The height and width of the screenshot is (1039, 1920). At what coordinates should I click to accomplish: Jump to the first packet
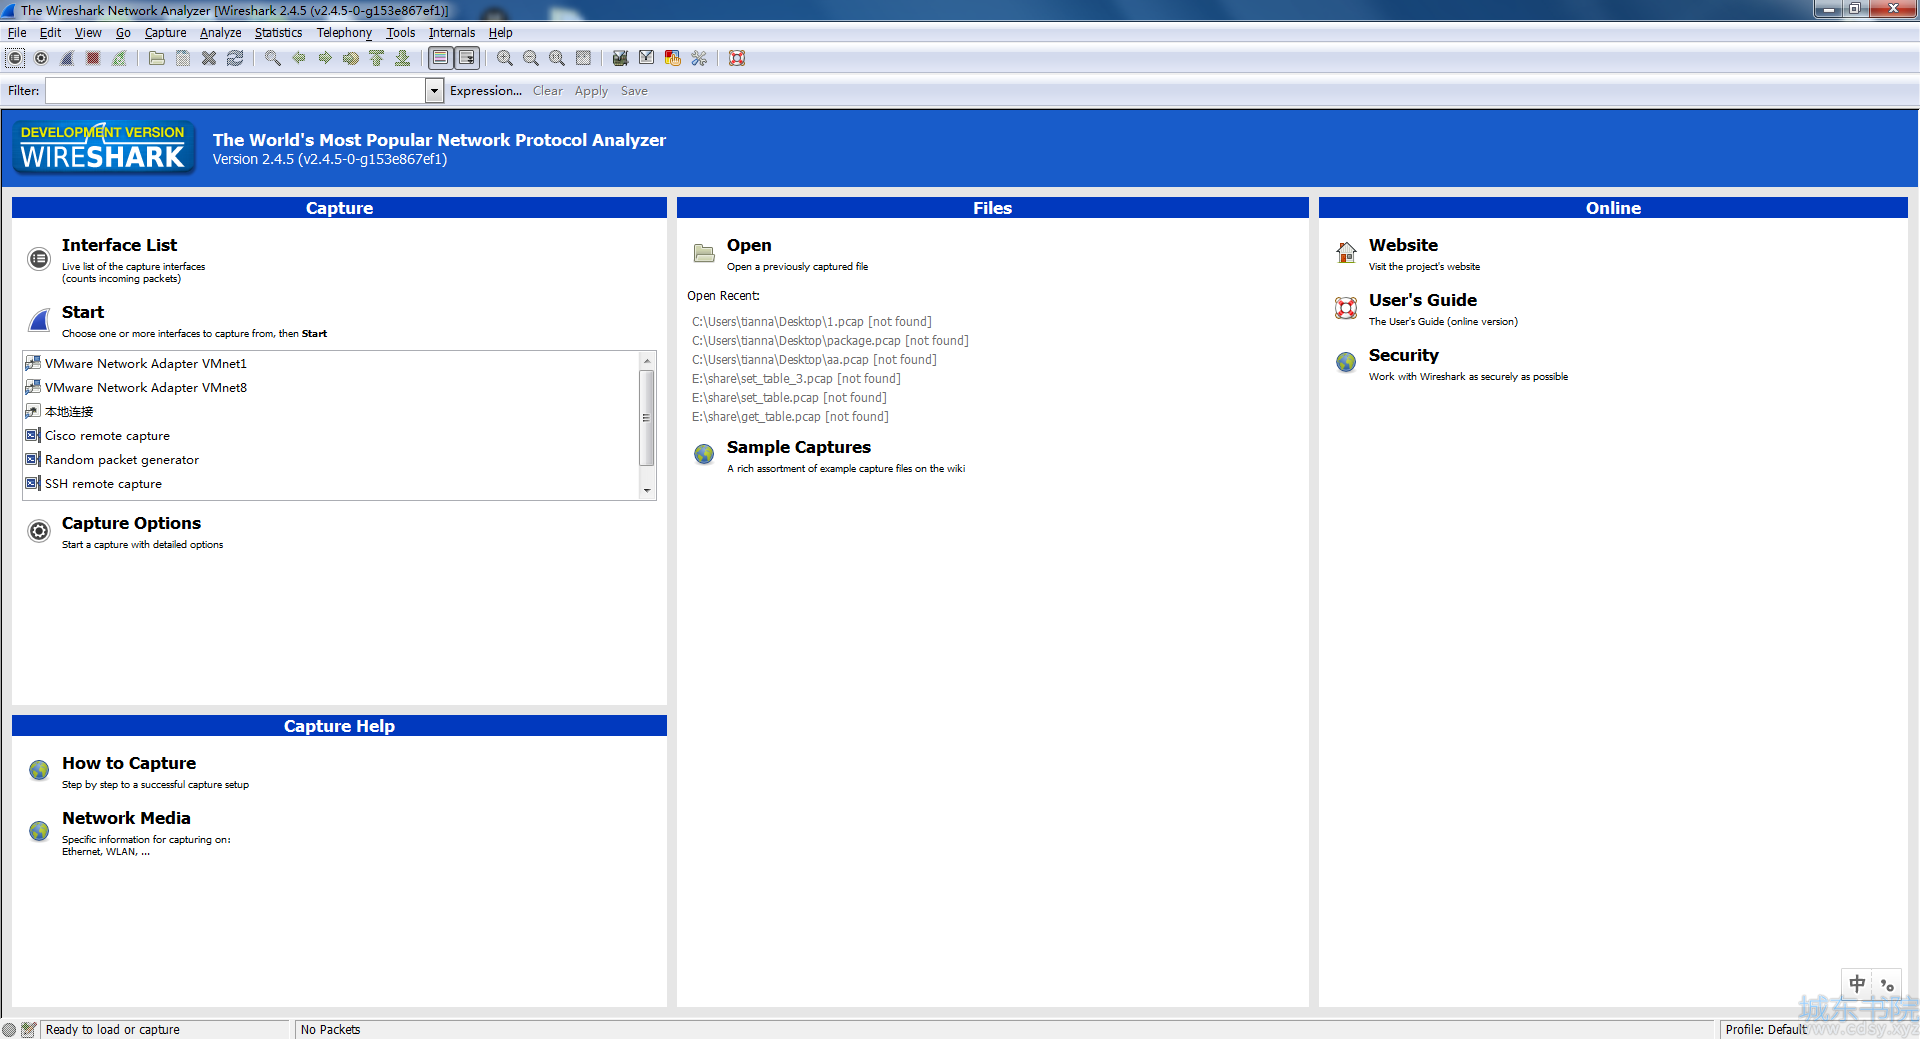click(377, 58)
